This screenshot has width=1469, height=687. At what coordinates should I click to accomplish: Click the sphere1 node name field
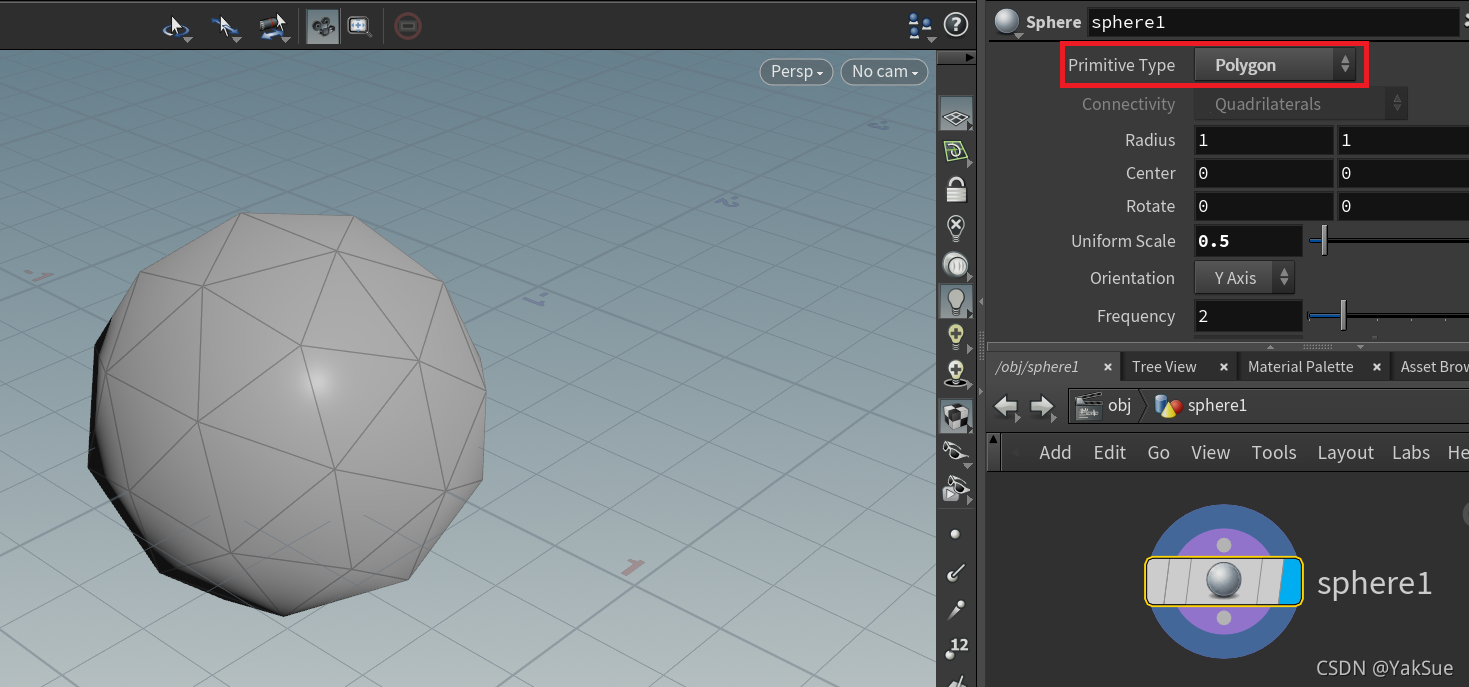click(1272, 22)
